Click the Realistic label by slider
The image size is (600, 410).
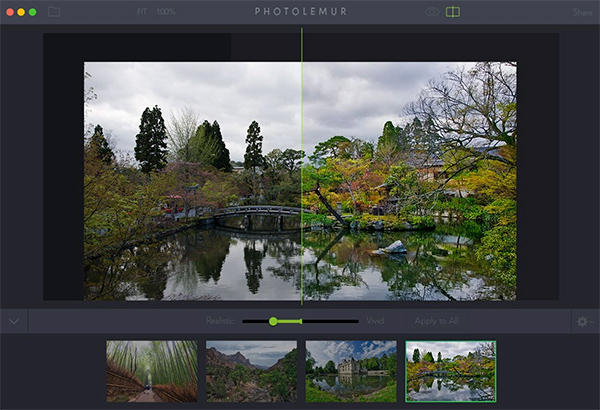tap(220, 321)
